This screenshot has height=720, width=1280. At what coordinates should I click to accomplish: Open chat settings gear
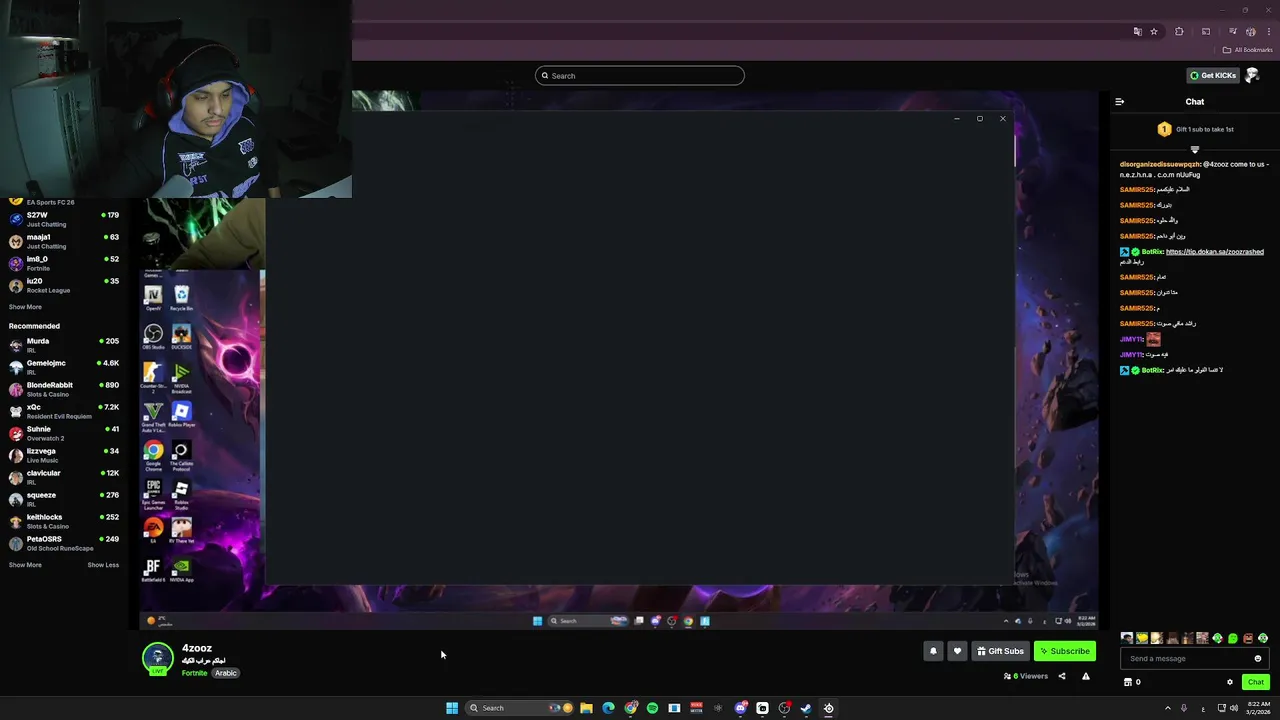pos(1230,682)
